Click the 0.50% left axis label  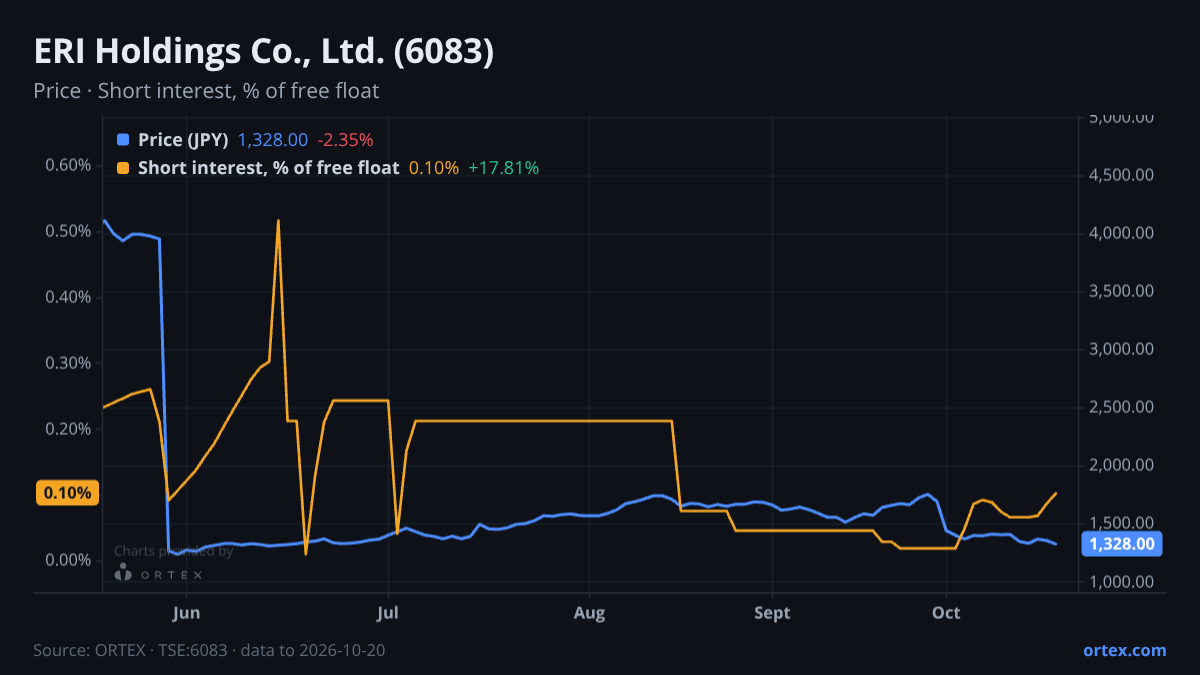click(68, 231)
